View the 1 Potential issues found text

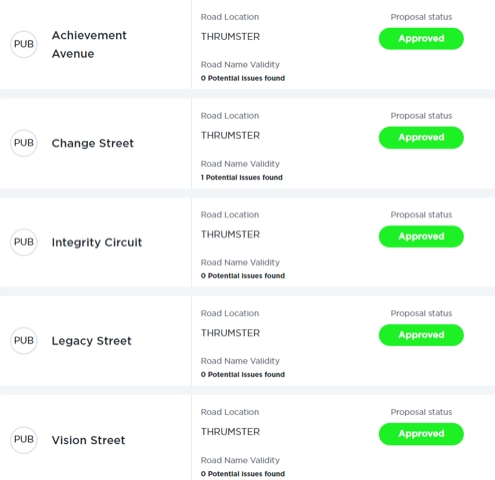[242, 177]
